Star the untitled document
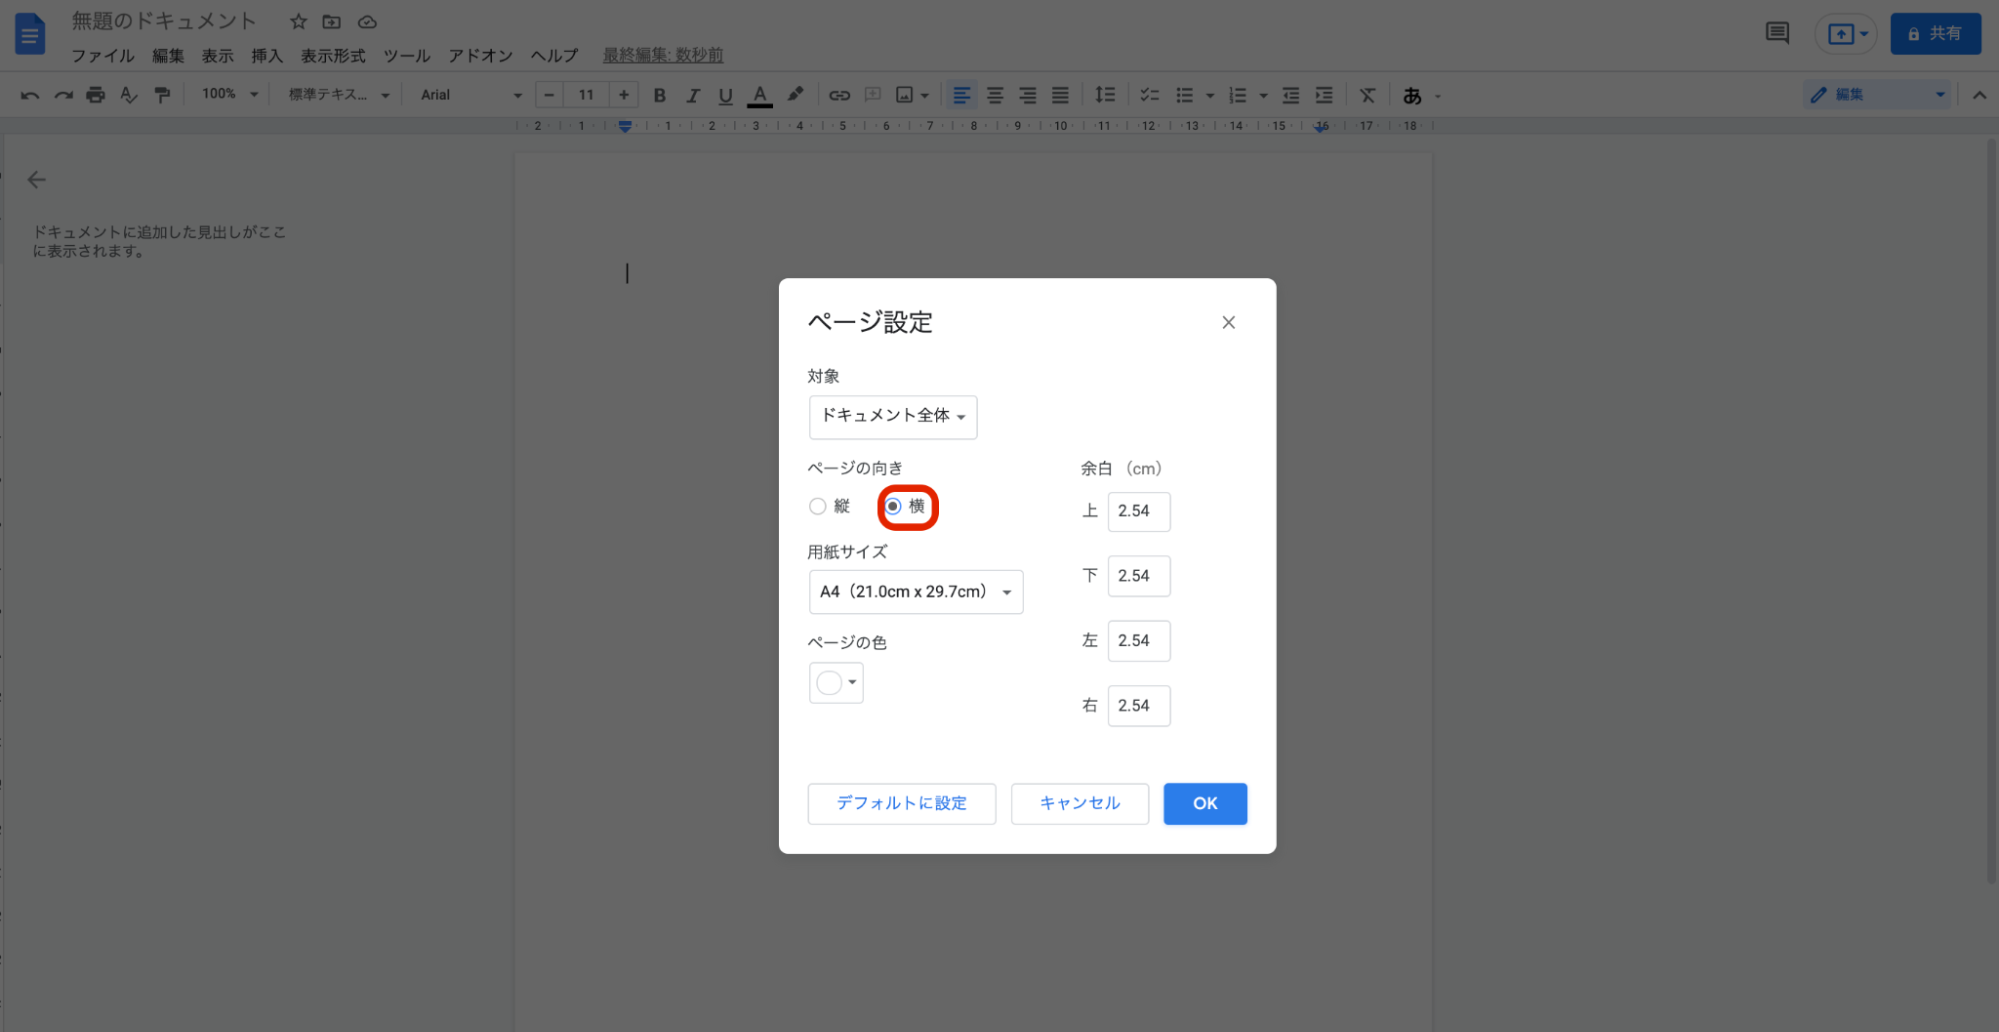The height and width of the screenshot is (1032, 1999). [298, 21]
